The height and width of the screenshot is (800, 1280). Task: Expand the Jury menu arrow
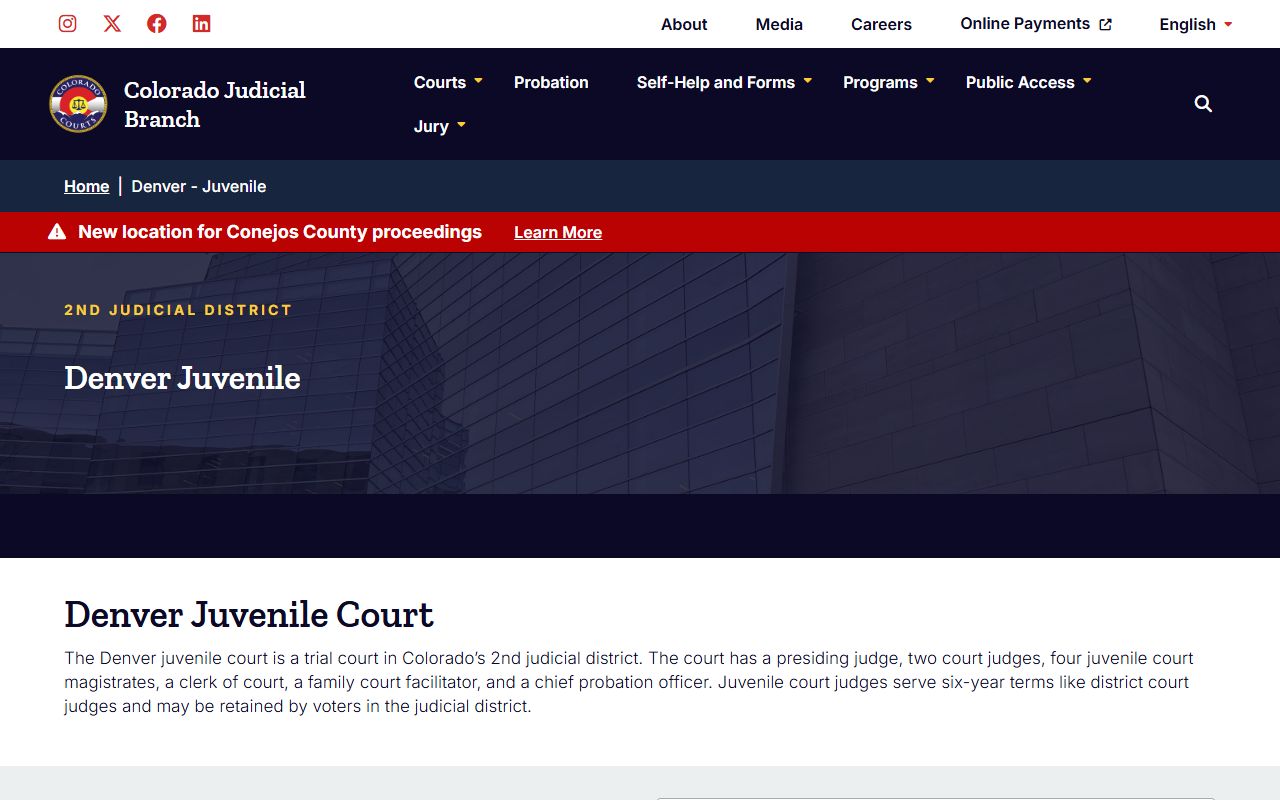point(461,124)
